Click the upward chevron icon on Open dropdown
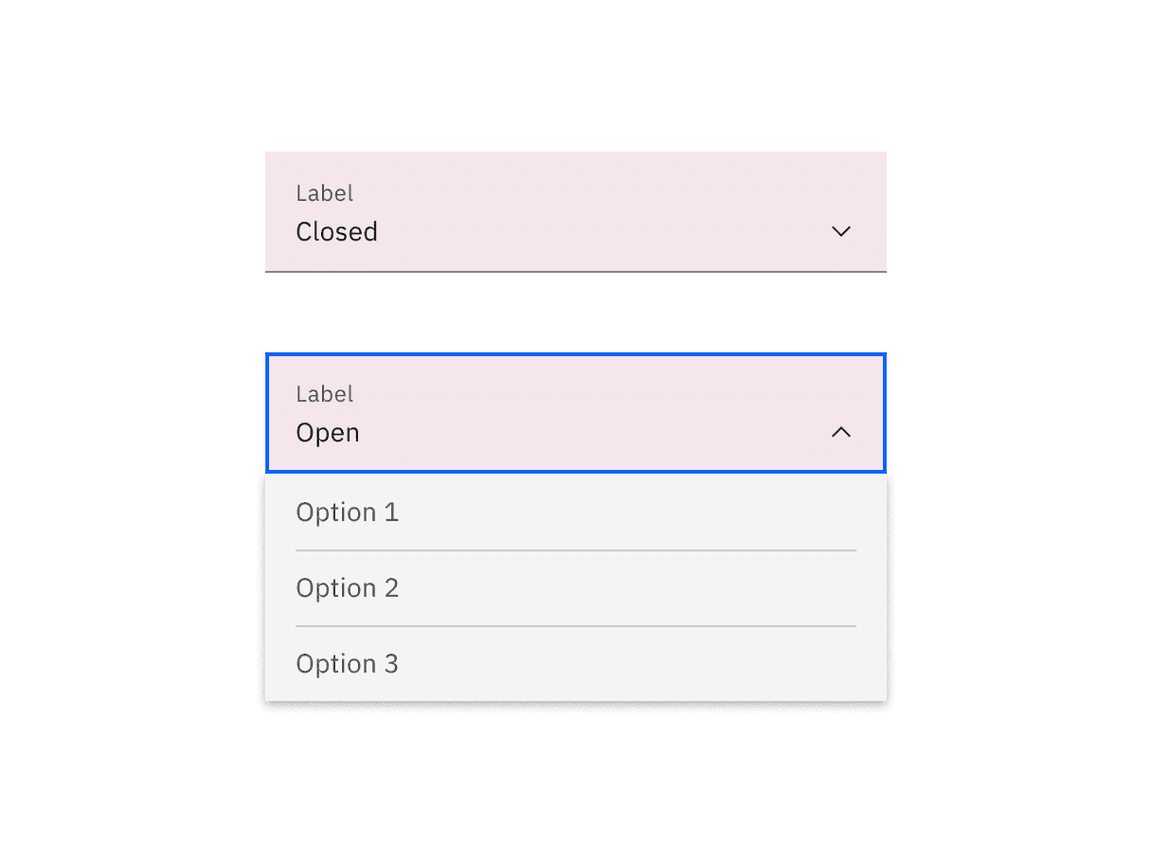 point(841,432)
